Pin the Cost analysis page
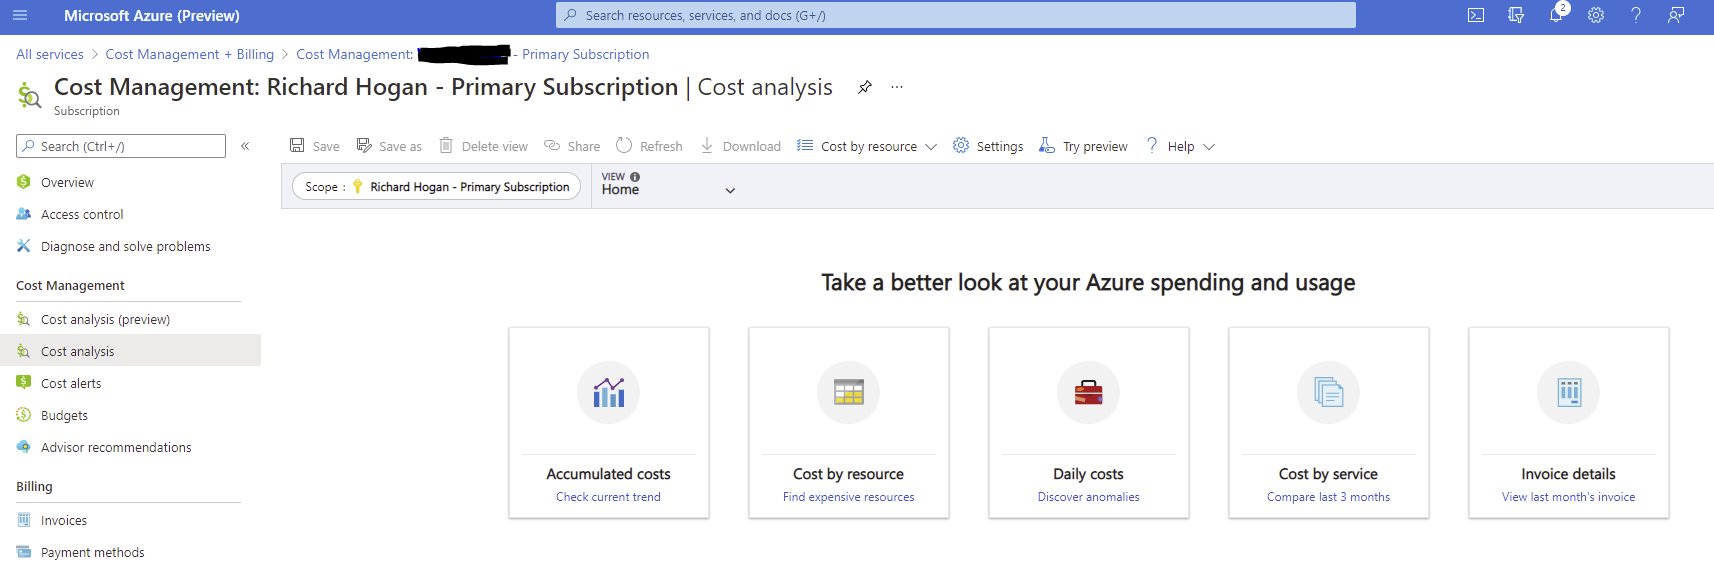 (865, 88)
